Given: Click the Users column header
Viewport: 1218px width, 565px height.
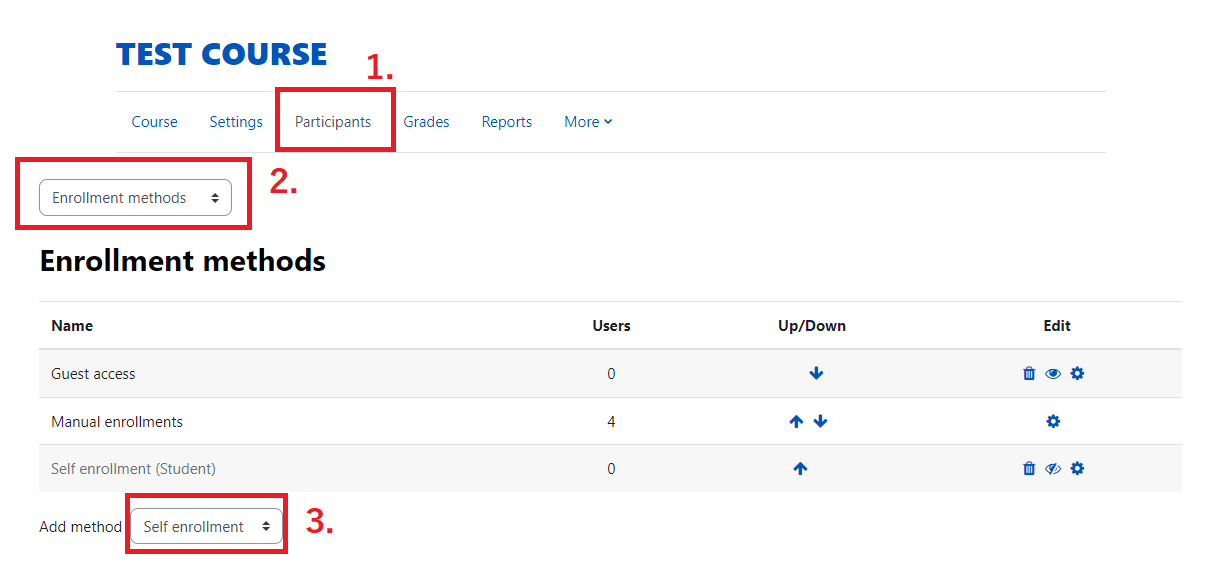Looking at the screenshot, I should pos(612,326).
